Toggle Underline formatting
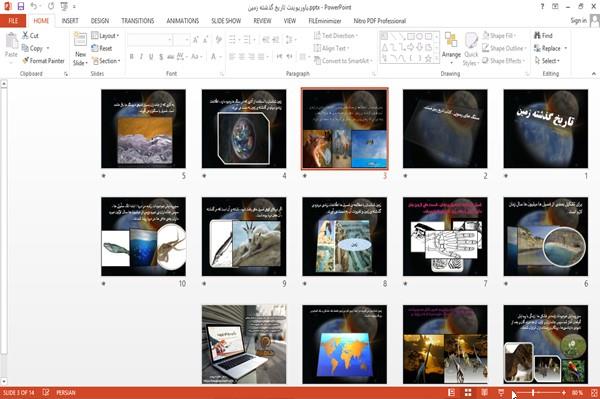 tap(151, 57)
